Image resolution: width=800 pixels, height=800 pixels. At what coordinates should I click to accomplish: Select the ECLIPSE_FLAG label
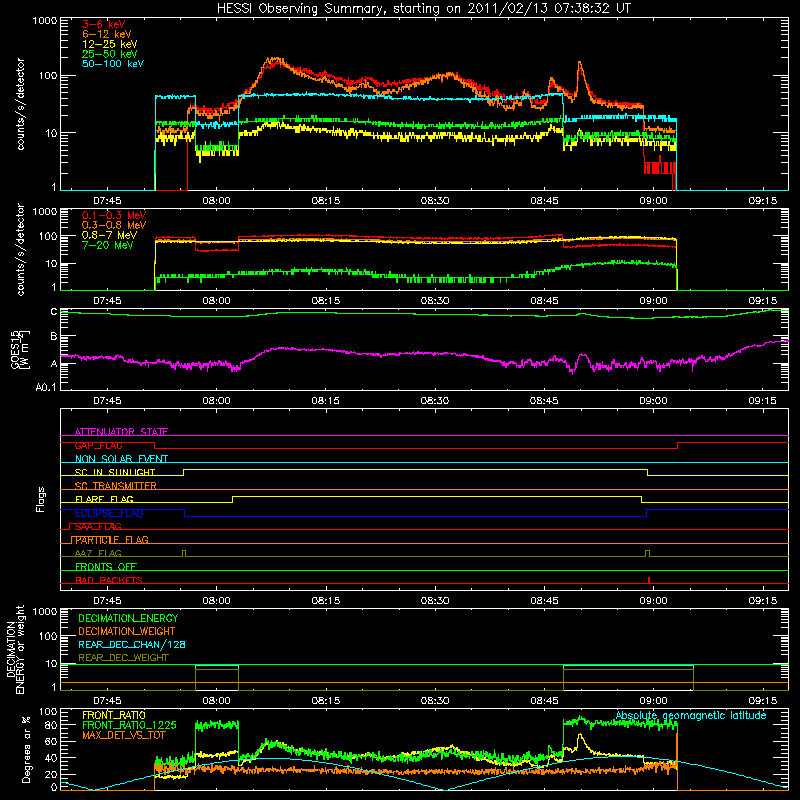pos(109,513)
